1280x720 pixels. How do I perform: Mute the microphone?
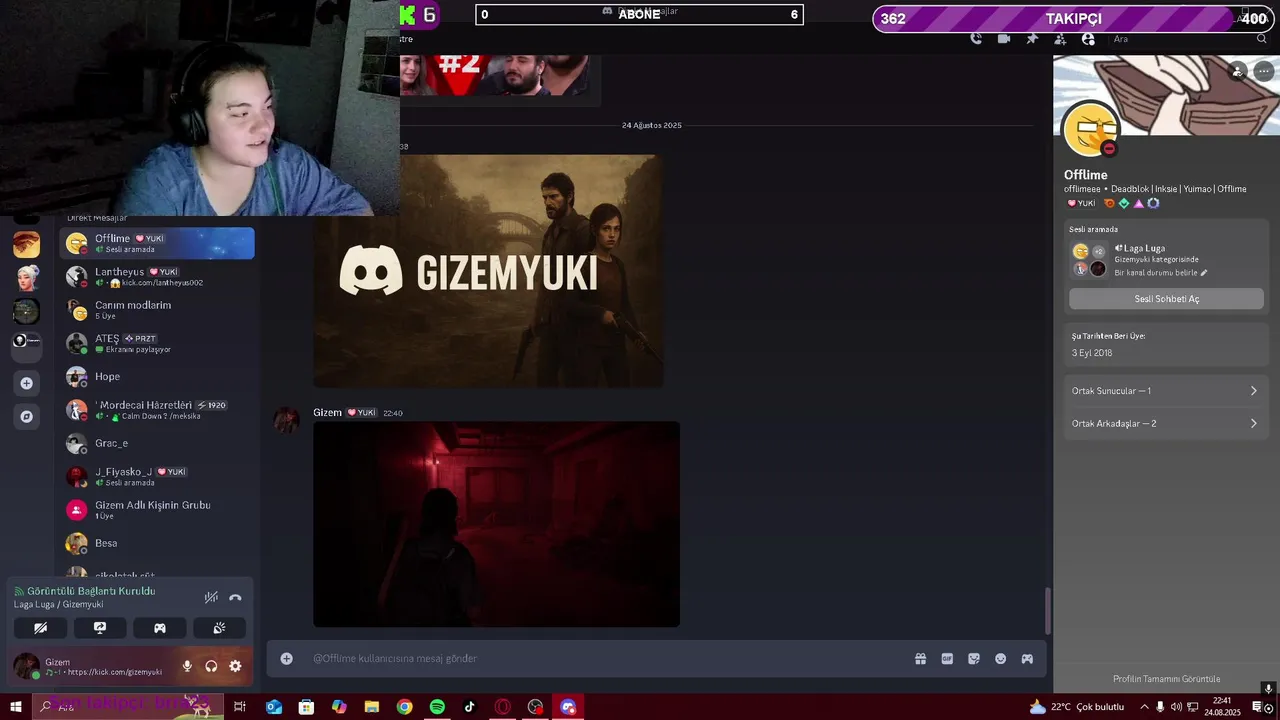click(187, 666)
